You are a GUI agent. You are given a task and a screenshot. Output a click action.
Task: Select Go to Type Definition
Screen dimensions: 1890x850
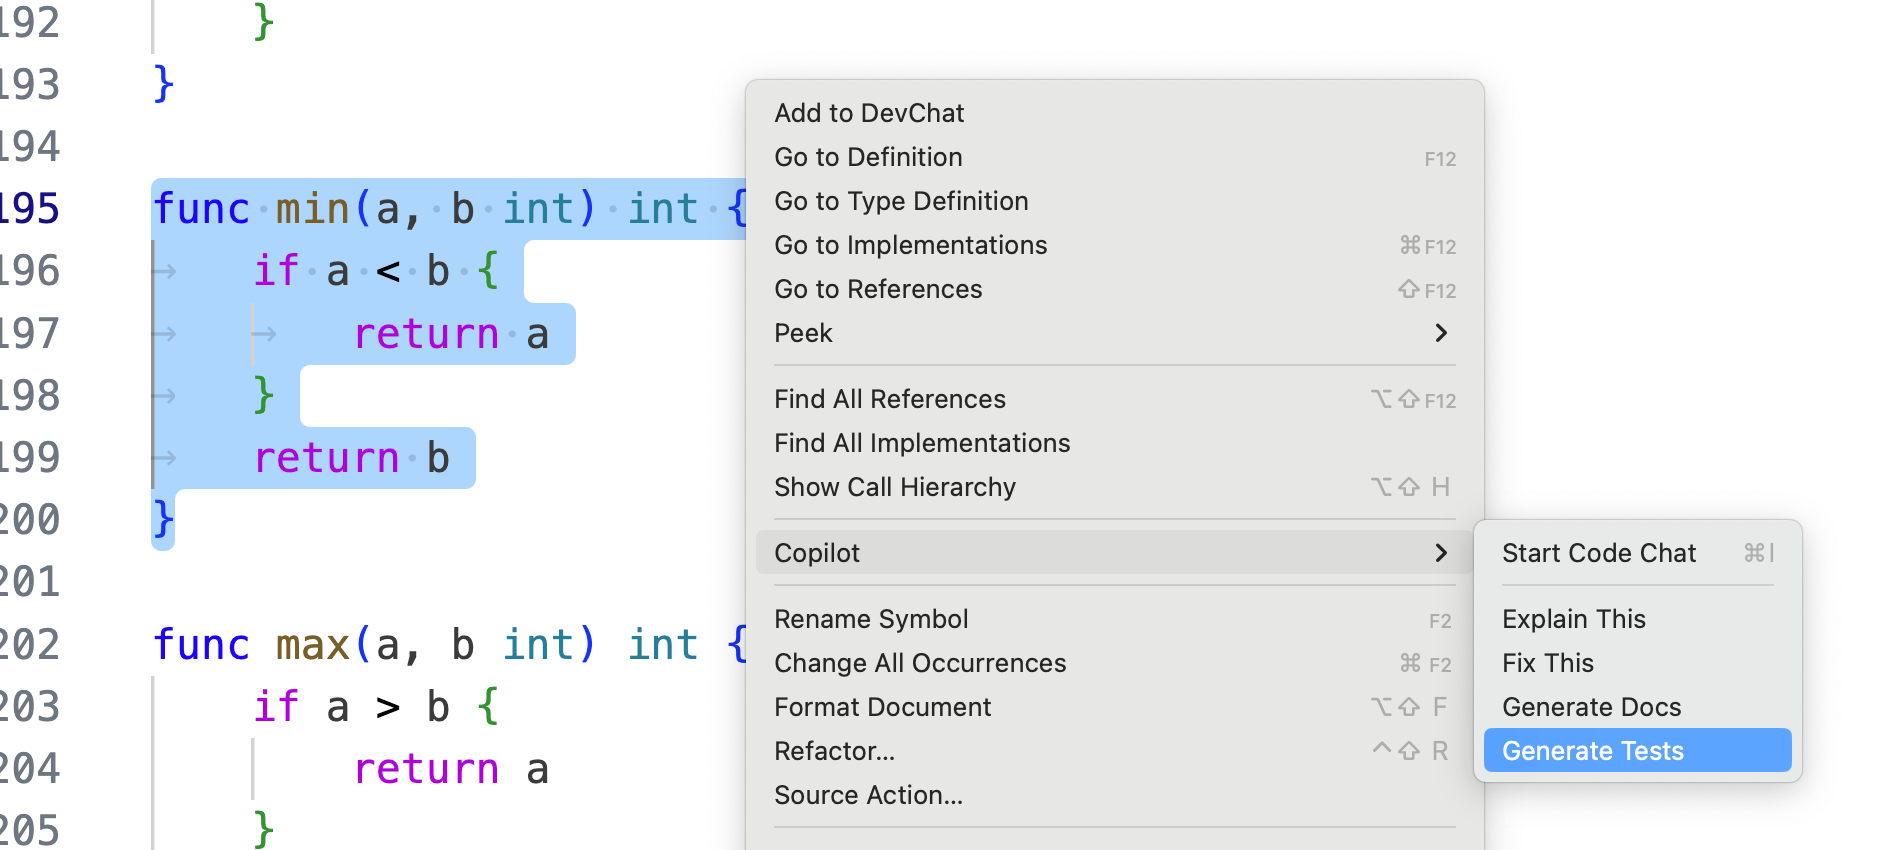coord(900,201)
